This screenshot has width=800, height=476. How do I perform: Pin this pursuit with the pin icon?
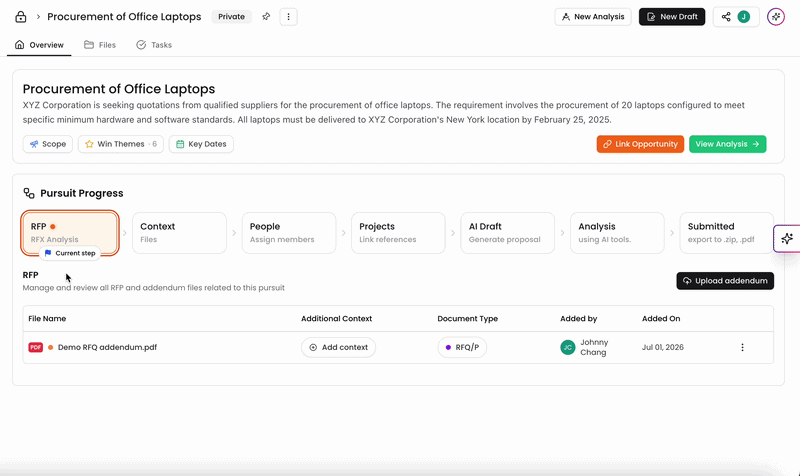(x=266, y=17)
